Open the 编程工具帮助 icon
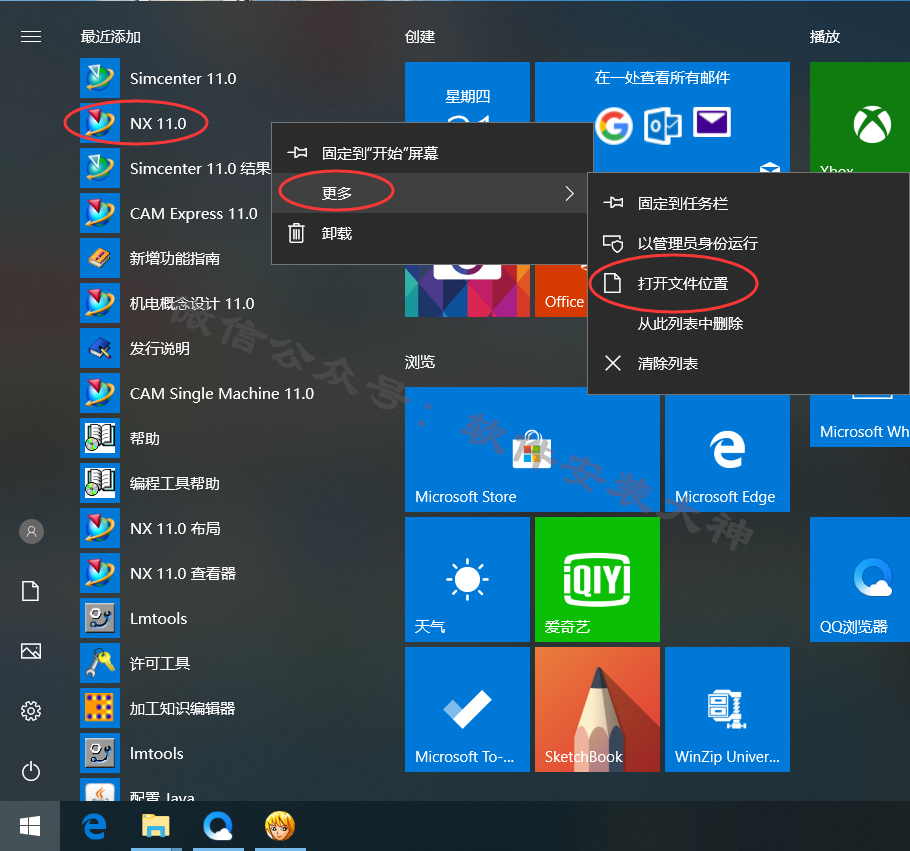 click(100, 483)
